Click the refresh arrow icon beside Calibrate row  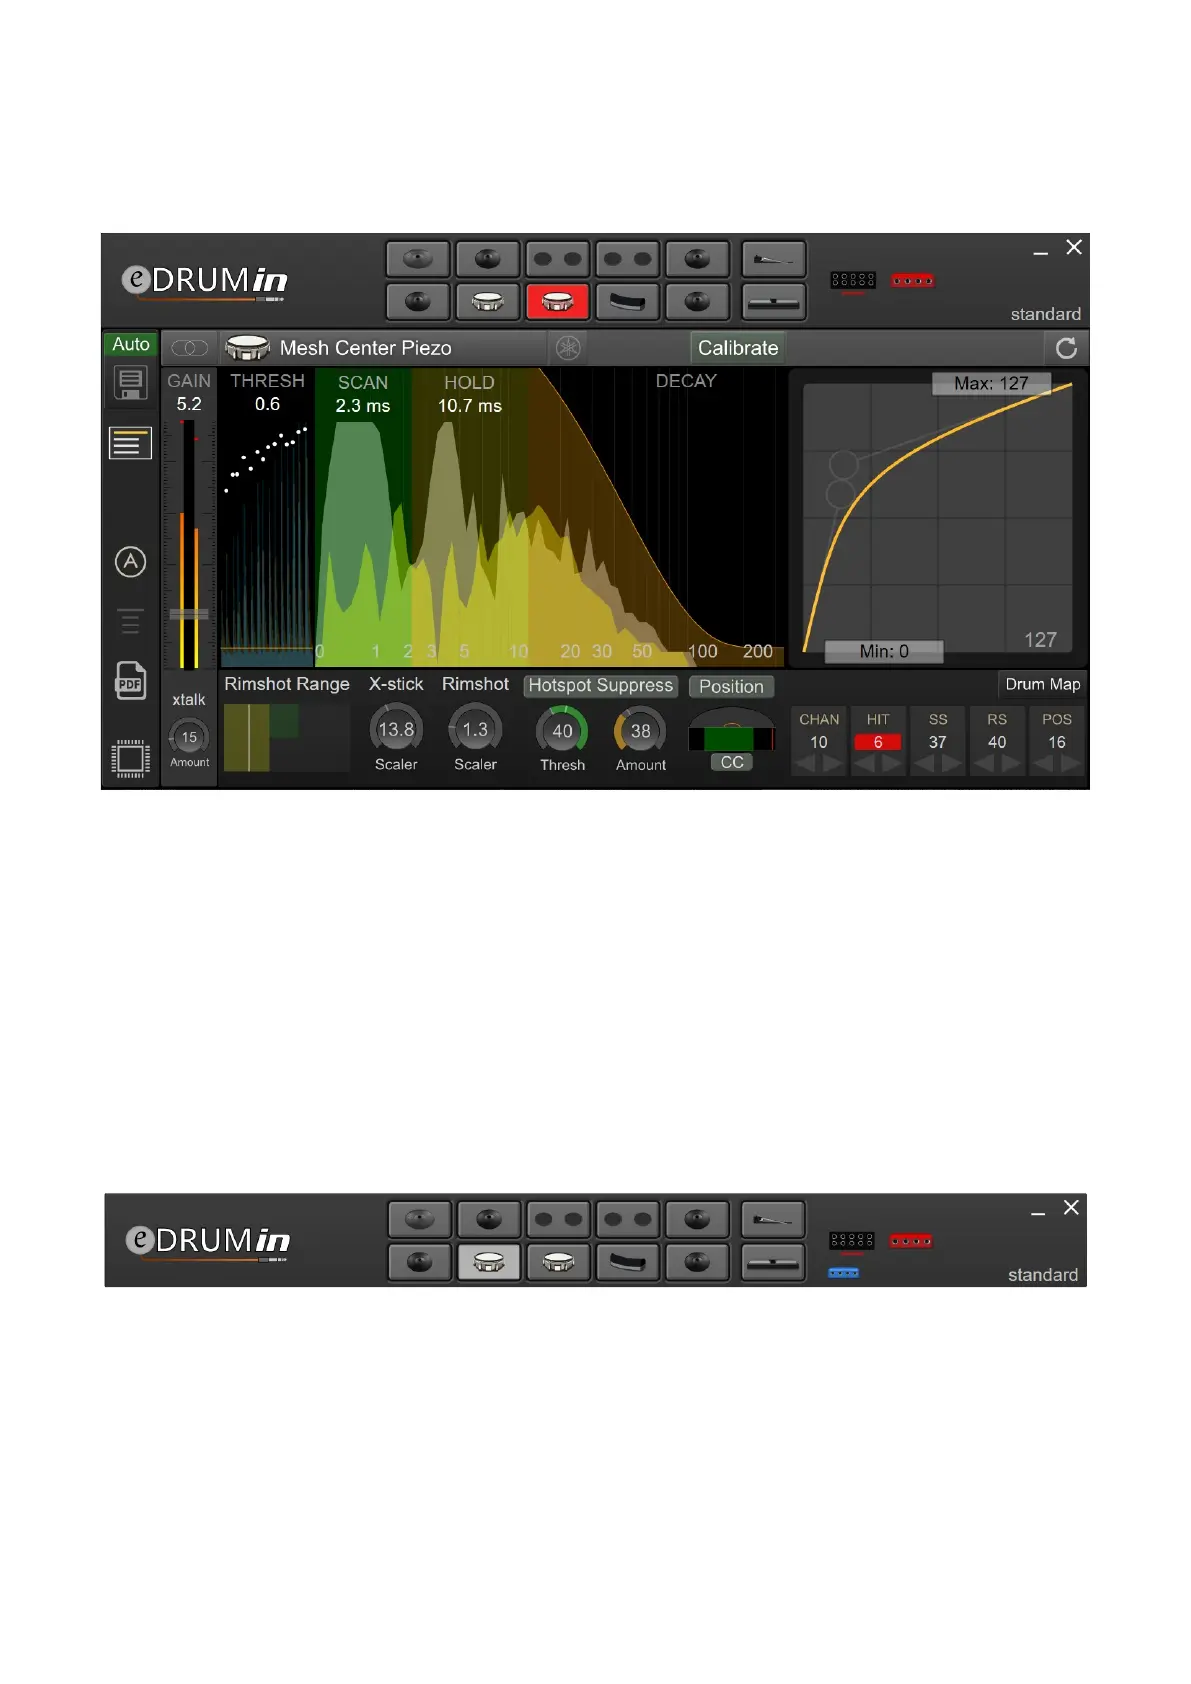tap(1066, 348)
